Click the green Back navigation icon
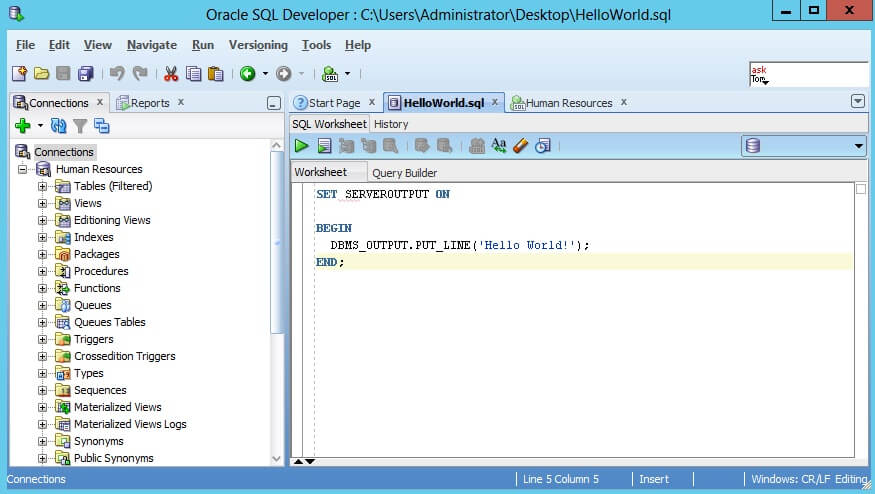The image size is (875, 494). tap(247, 73)
